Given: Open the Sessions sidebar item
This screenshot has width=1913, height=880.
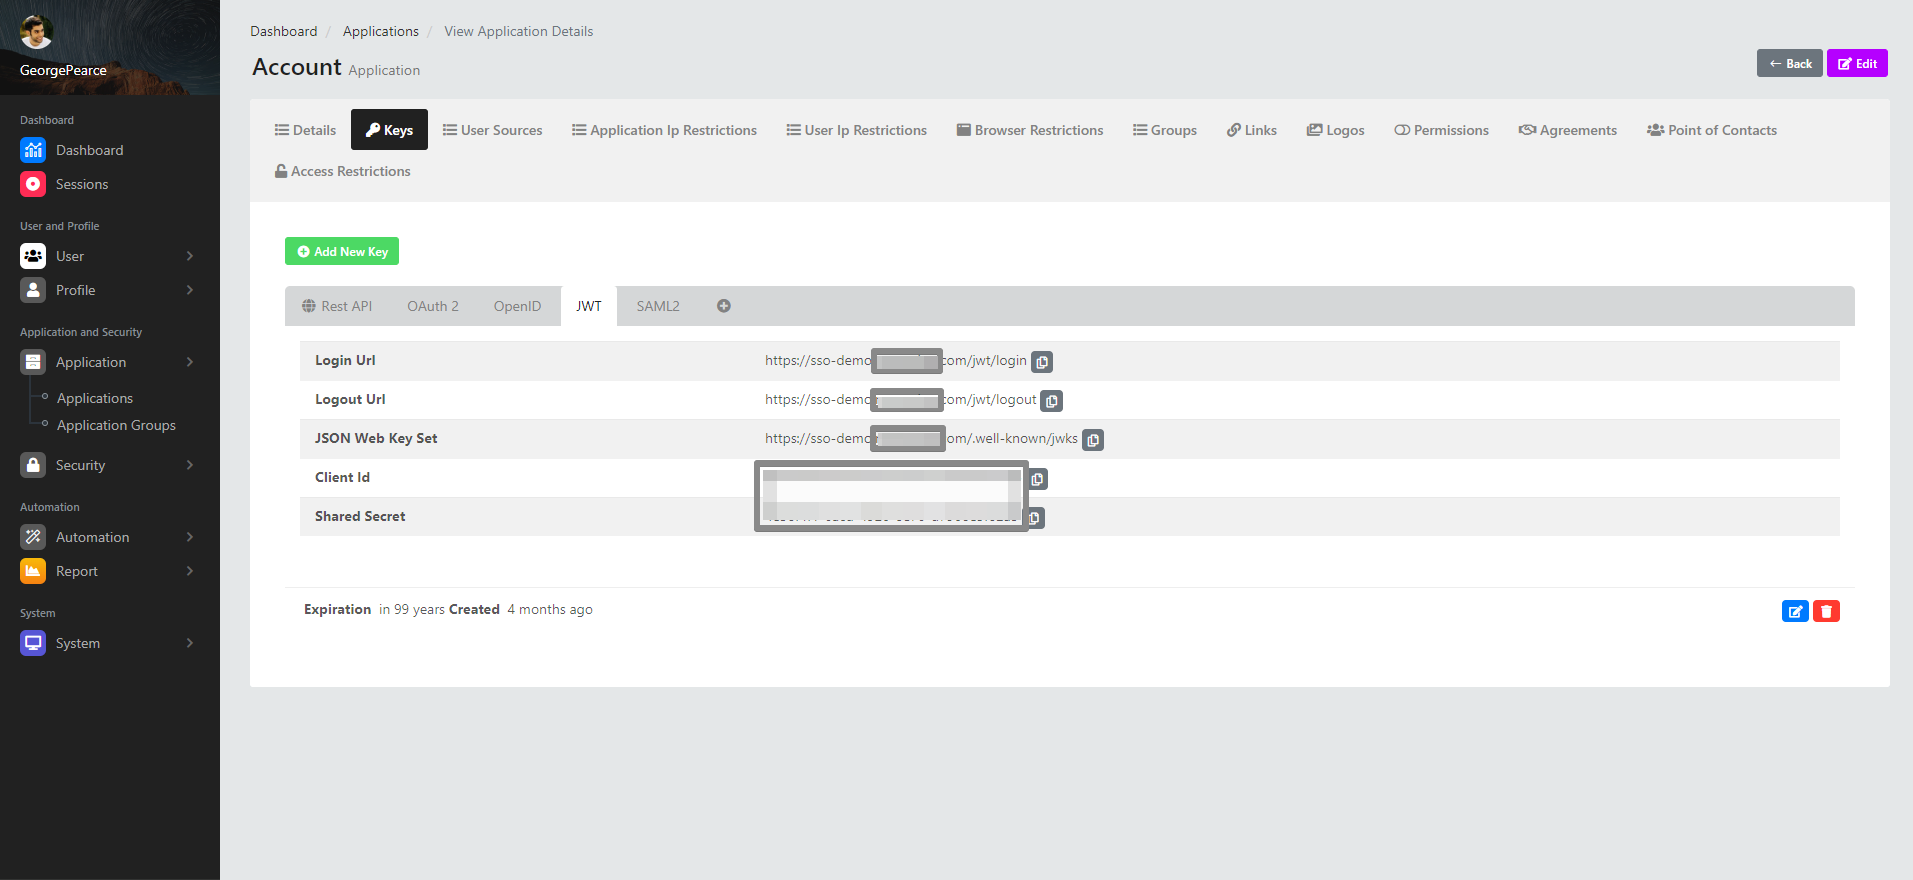Looking at the screenshot, I should (81, 184).
